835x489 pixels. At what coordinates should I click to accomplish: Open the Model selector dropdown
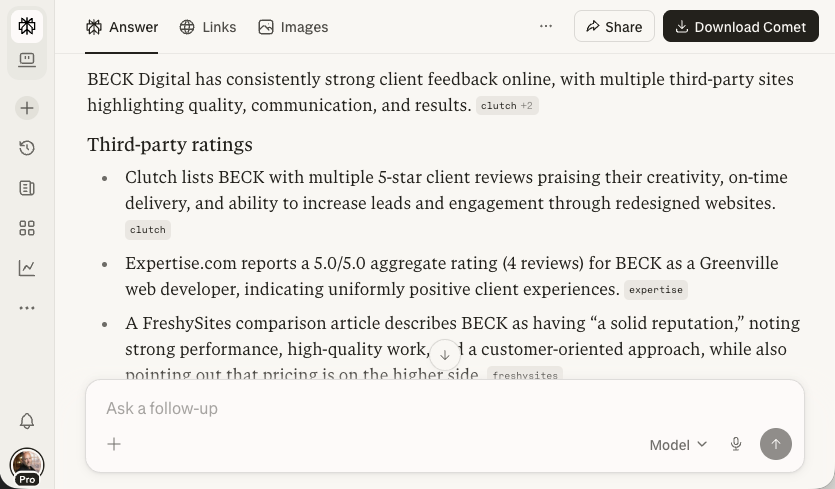pos(678,444)
